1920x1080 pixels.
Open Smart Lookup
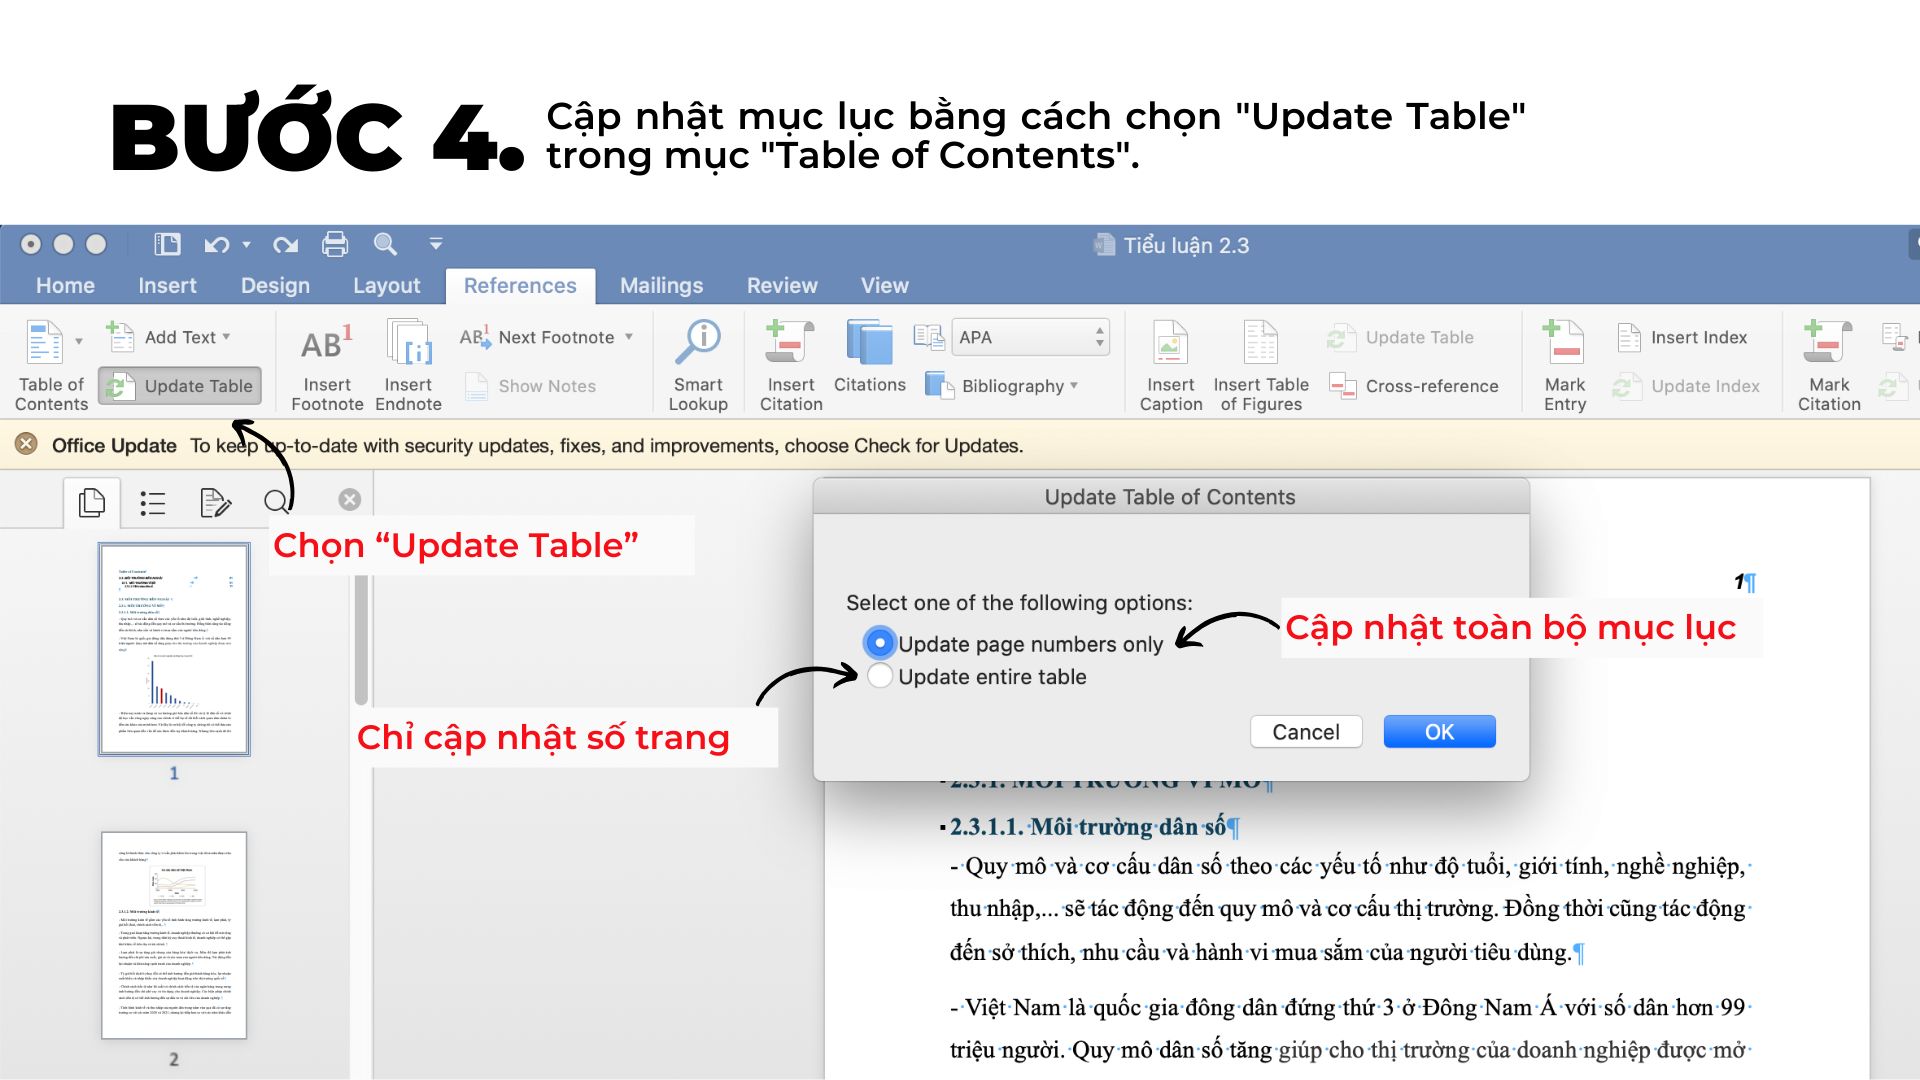(698, 366)
